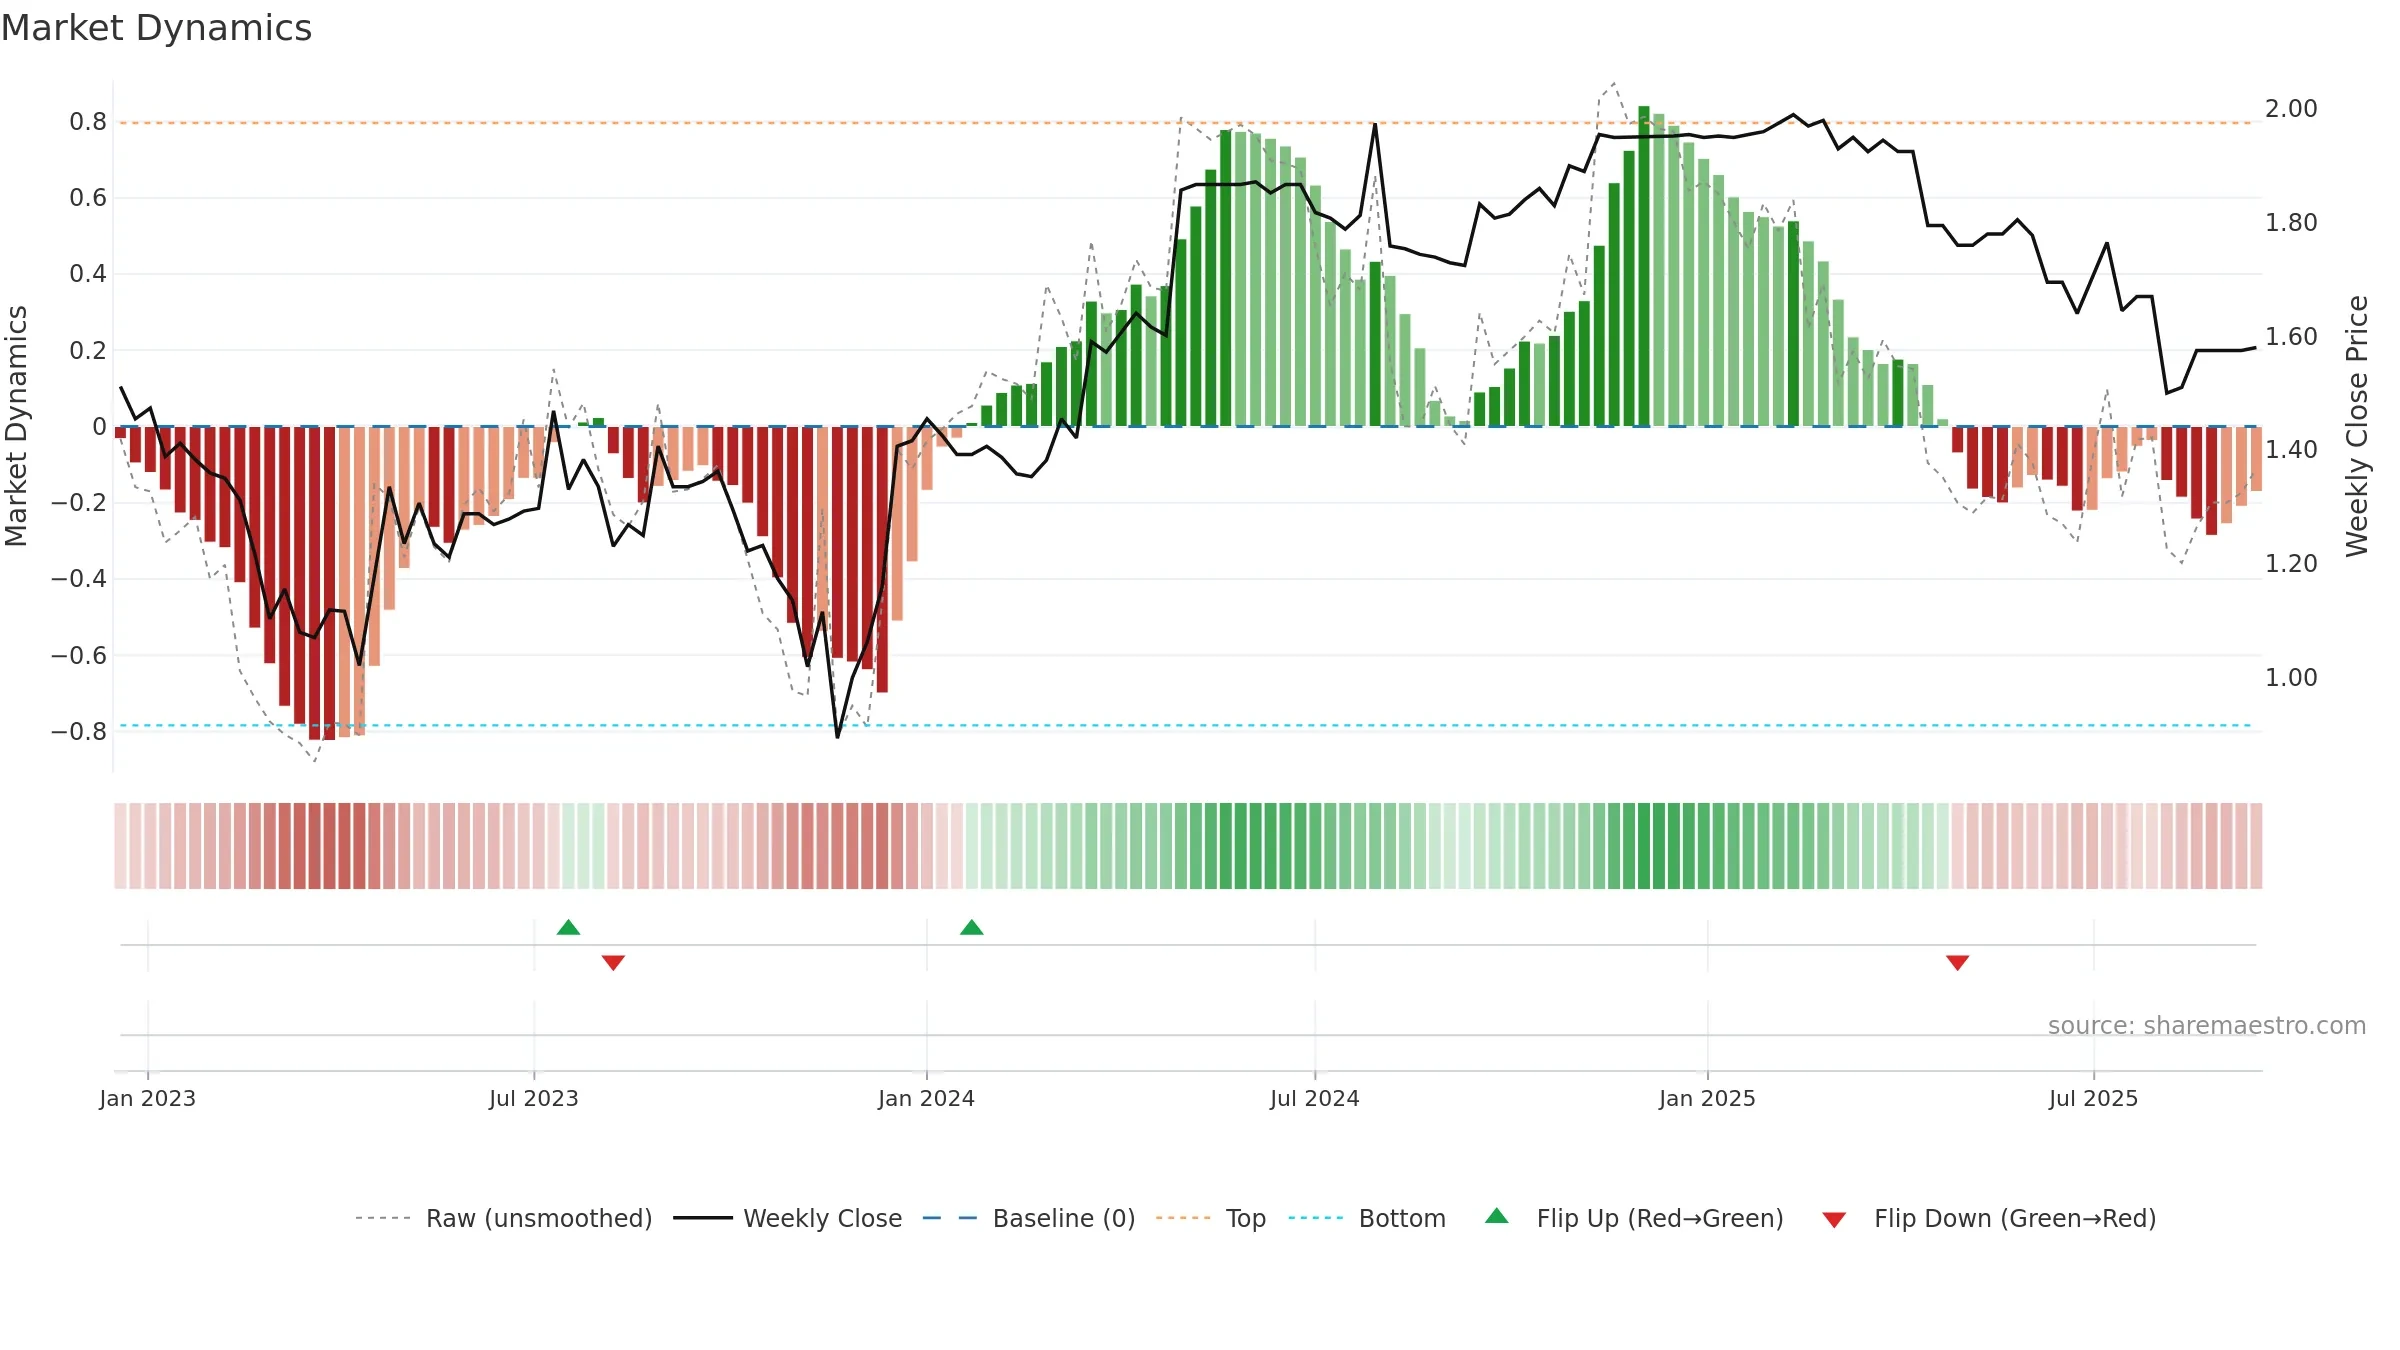Click the 0.2 left axis tick
This screenshot has height=1350, width=2400.
[x=88, y=350]
